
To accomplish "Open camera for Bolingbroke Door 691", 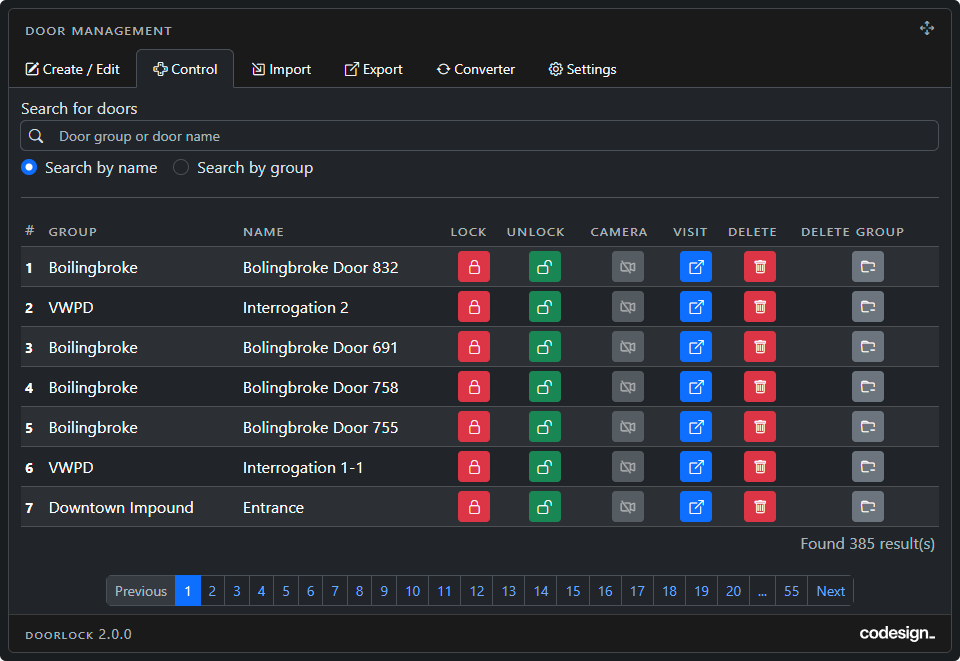I will coord(627,347).
